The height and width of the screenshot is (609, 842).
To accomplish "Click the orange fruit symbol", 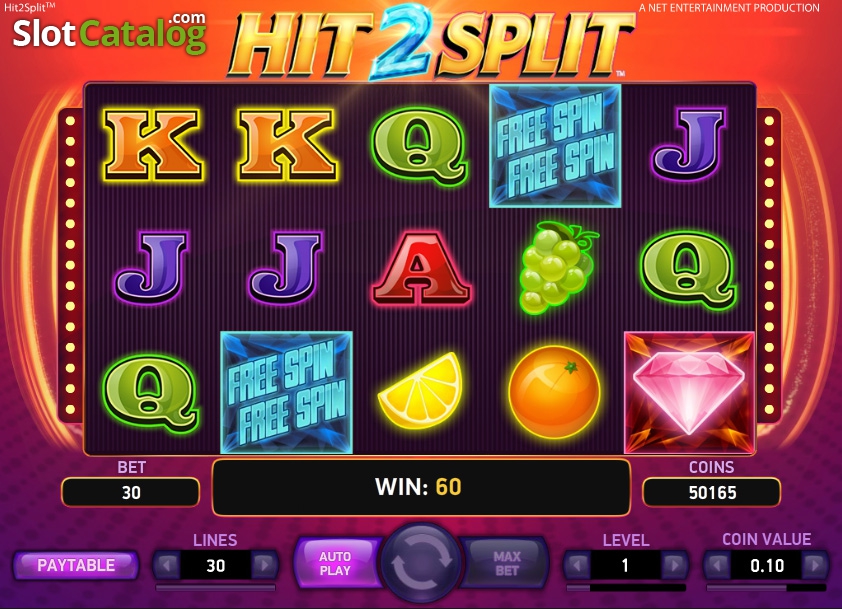I will click(554, 392).
